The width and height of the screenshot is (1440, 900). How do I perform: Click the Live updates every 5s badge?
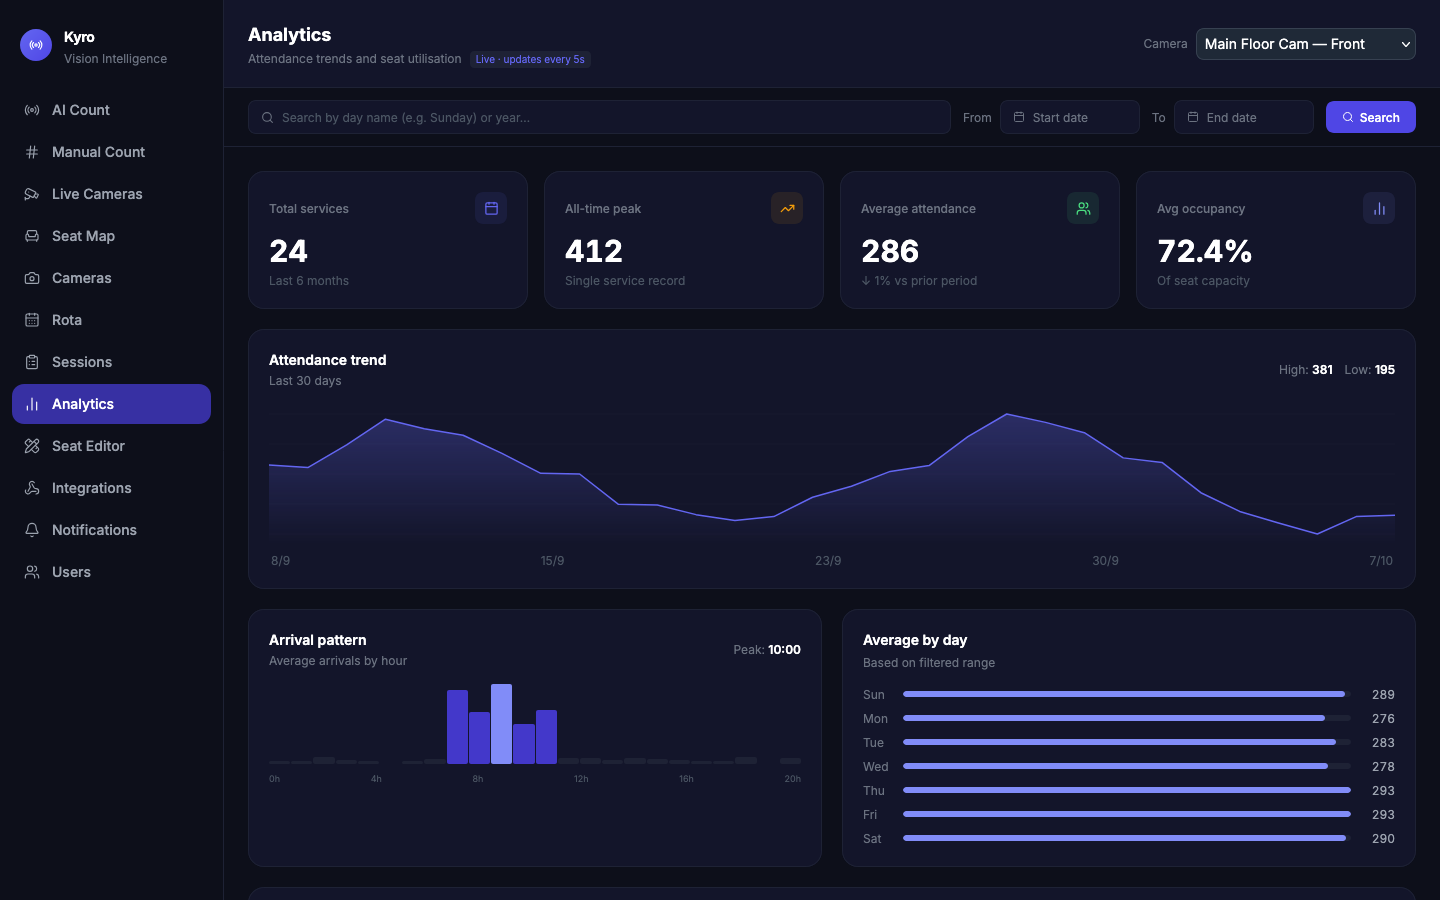(x=530, y=60)
